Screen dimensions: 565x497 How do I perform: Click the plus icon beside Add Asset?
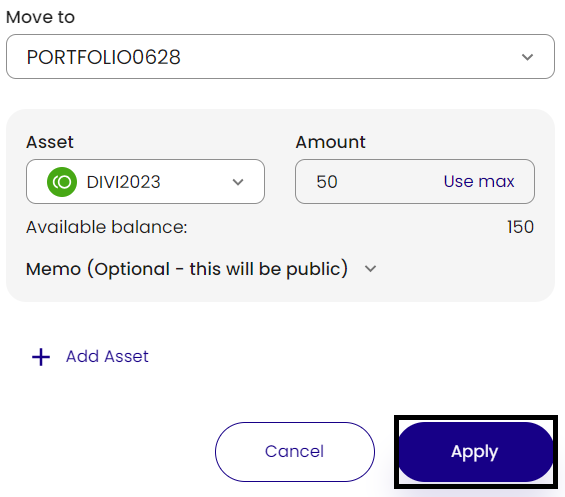click(x=41, y=357)
